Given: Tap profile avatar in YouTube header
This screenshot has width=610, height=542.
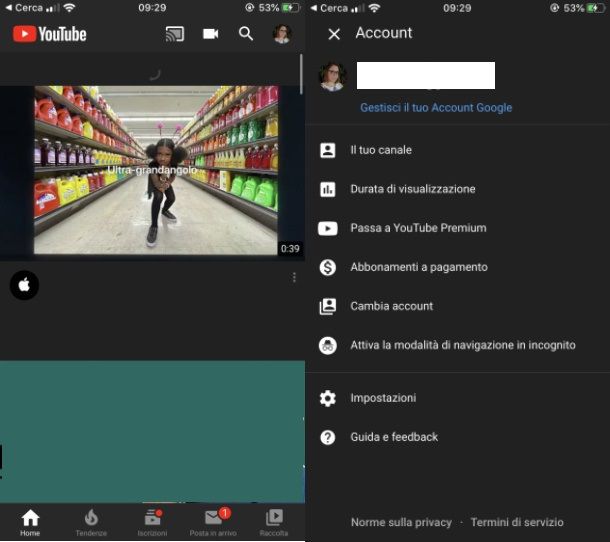Looking at the screenshot, I should click(282, 34).
